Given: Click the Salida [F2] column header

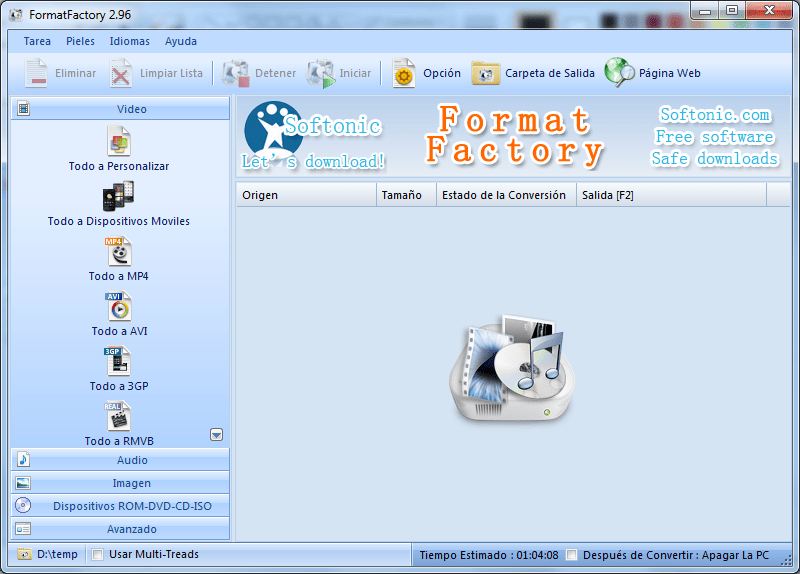Looking at the screenshot, I should click(x=671, y=195).
